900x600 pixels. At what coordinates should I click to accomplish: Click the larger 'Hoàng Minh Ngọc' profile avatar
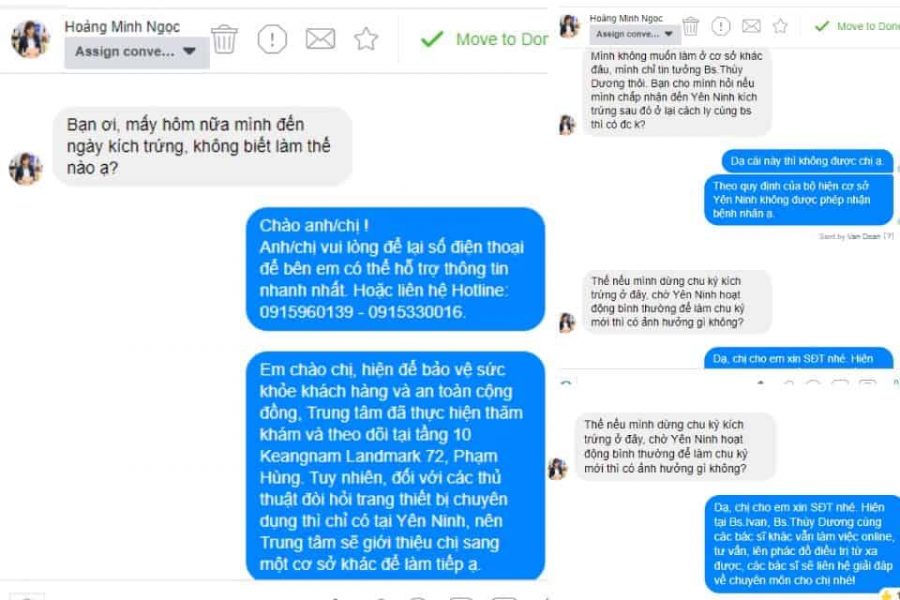click(30, 39)
